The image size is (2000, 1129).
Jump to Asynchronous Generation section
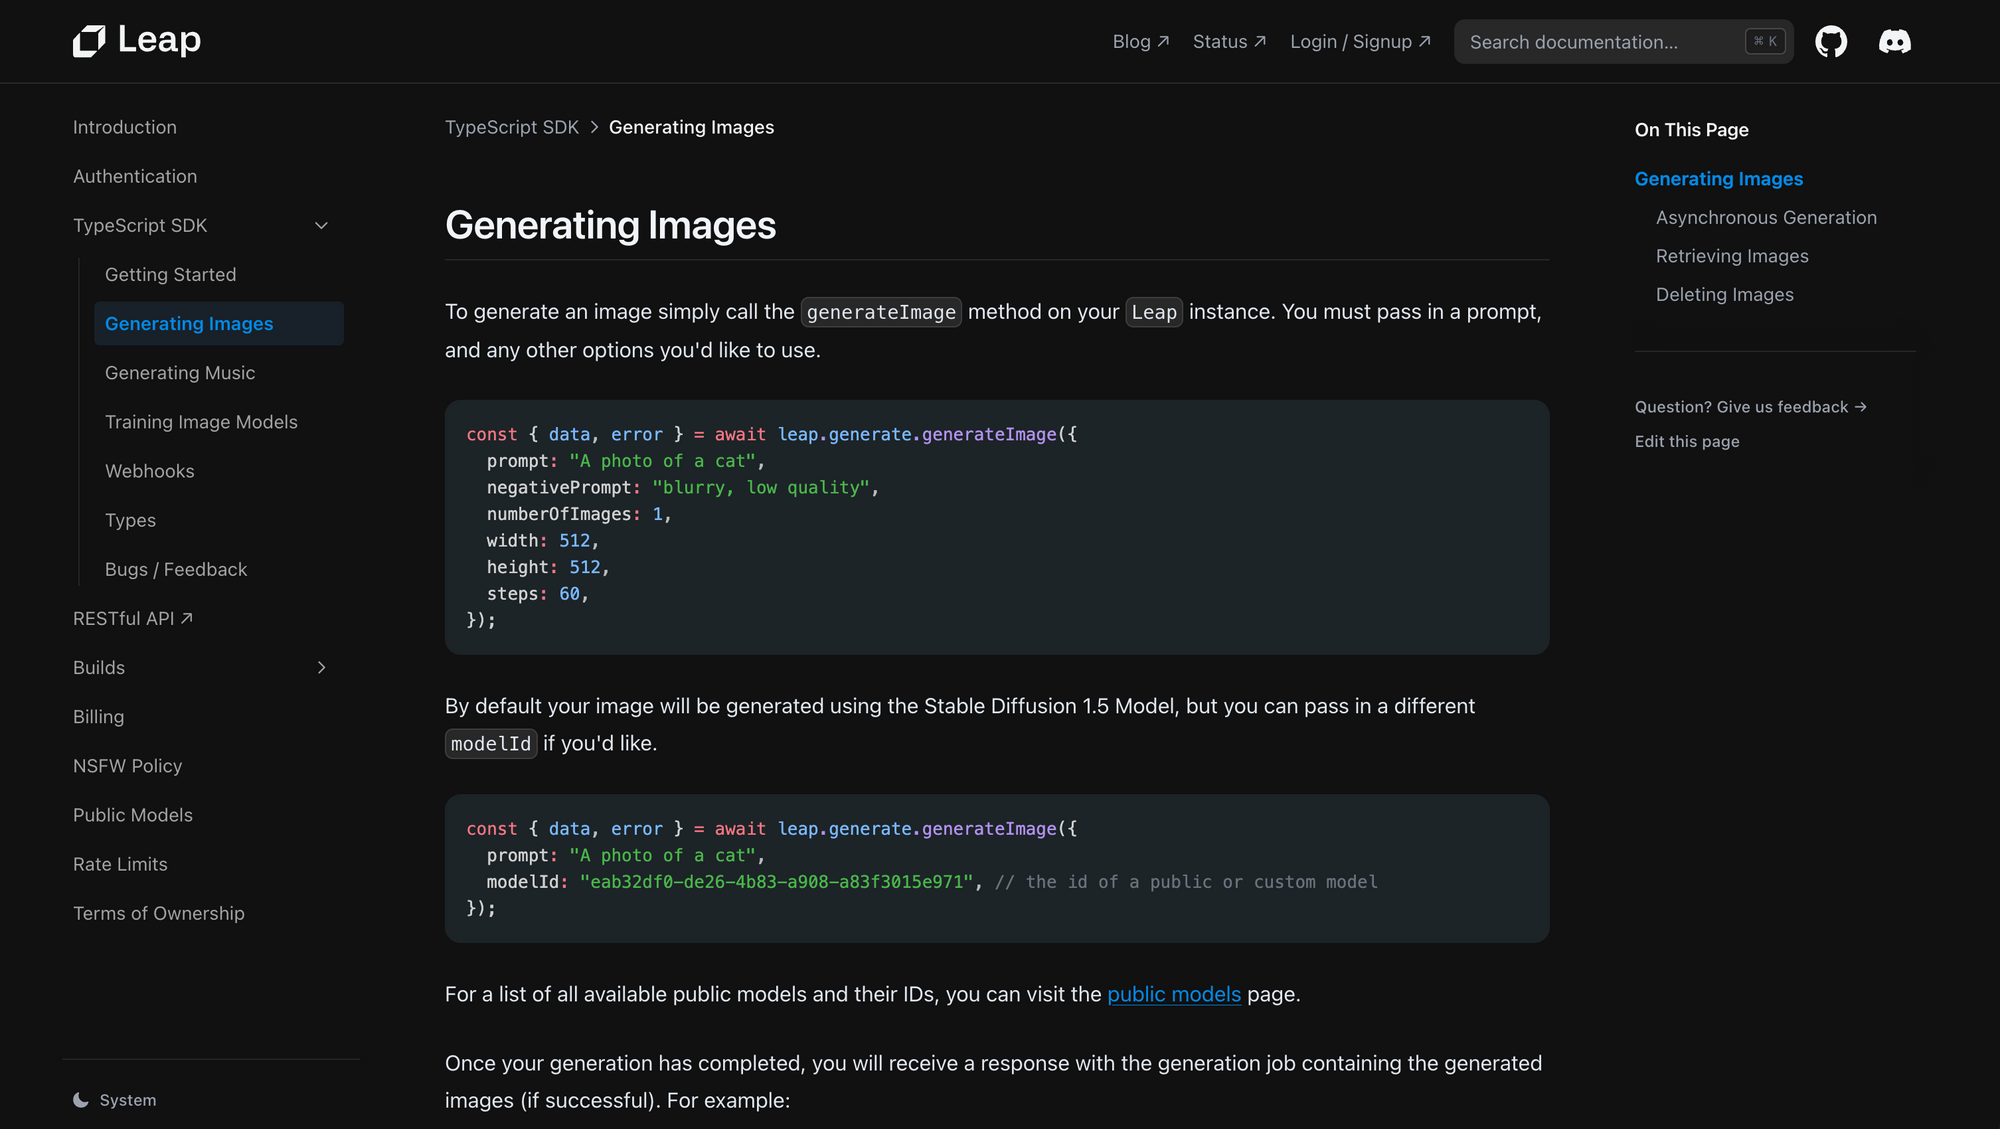point(1765,217)
